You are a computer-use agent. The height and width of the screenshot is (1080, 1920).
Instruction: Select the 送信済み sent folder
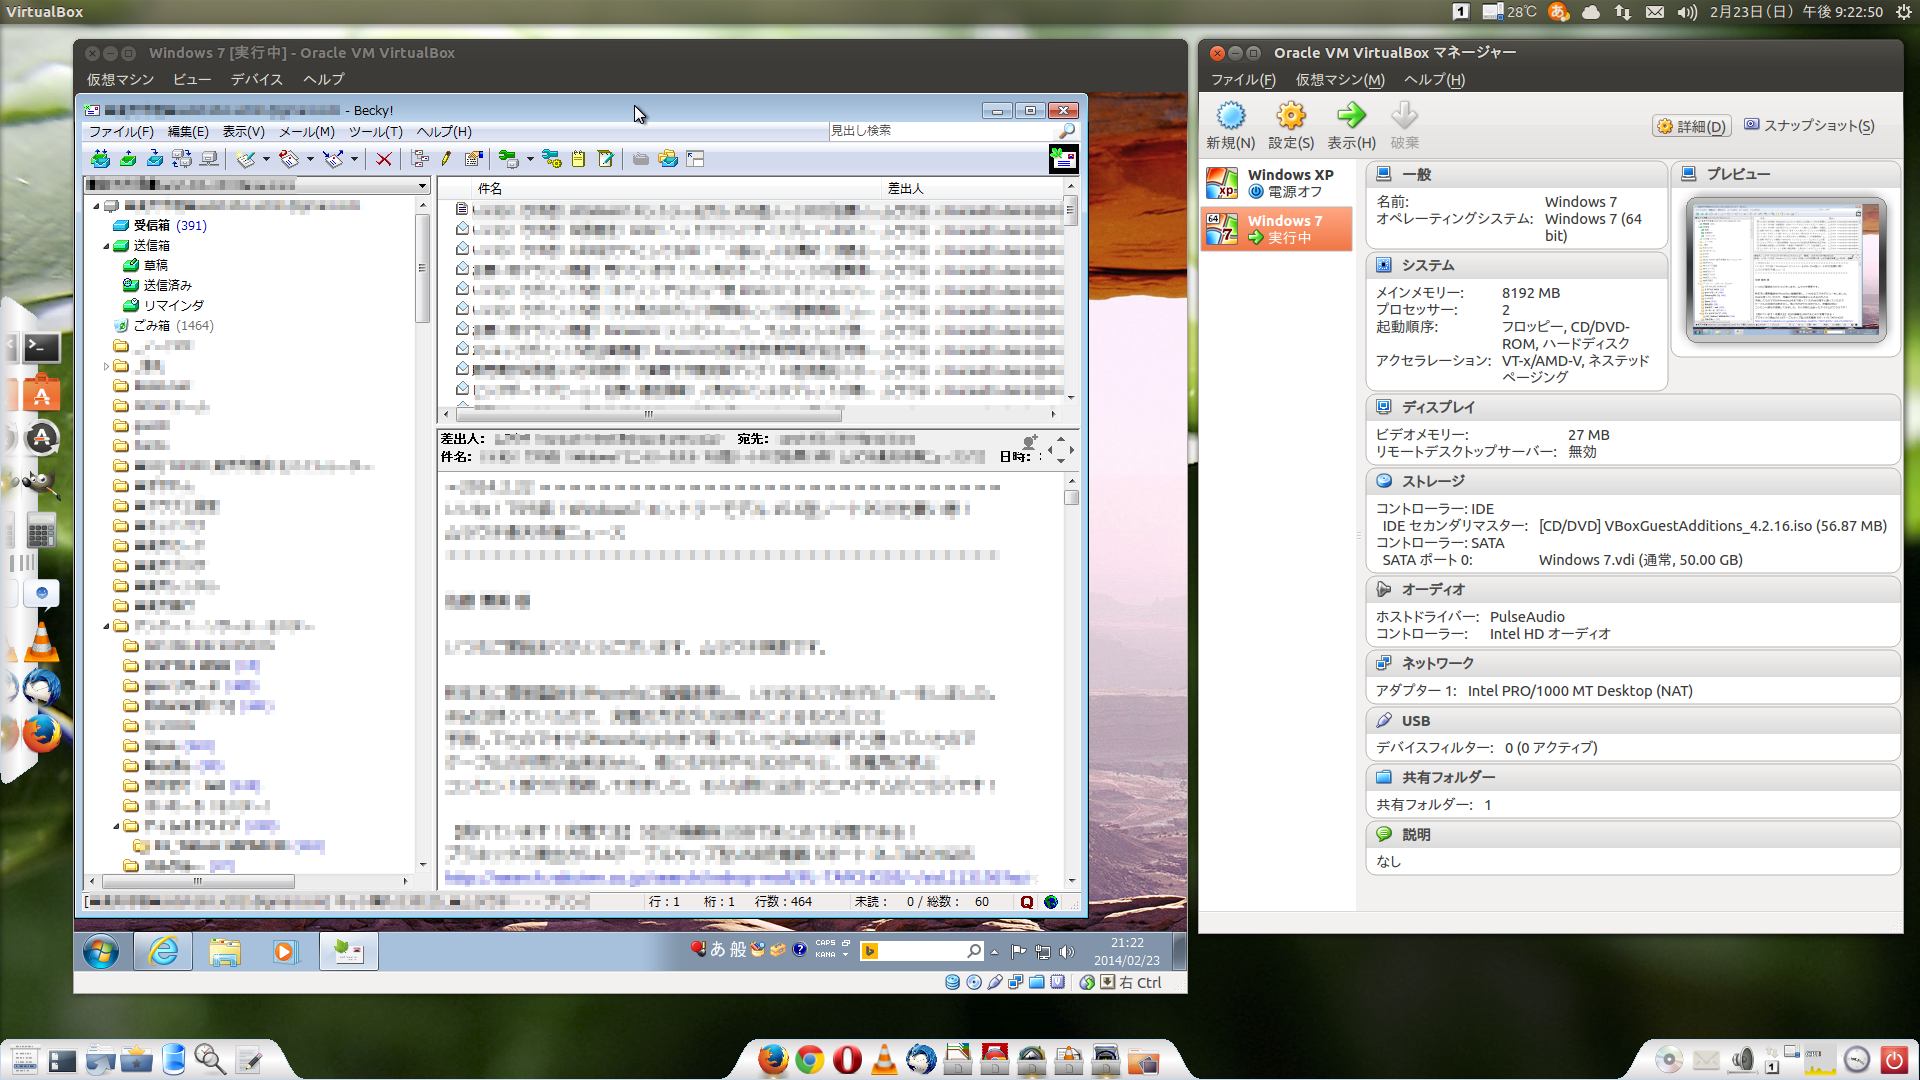(157, 286)
